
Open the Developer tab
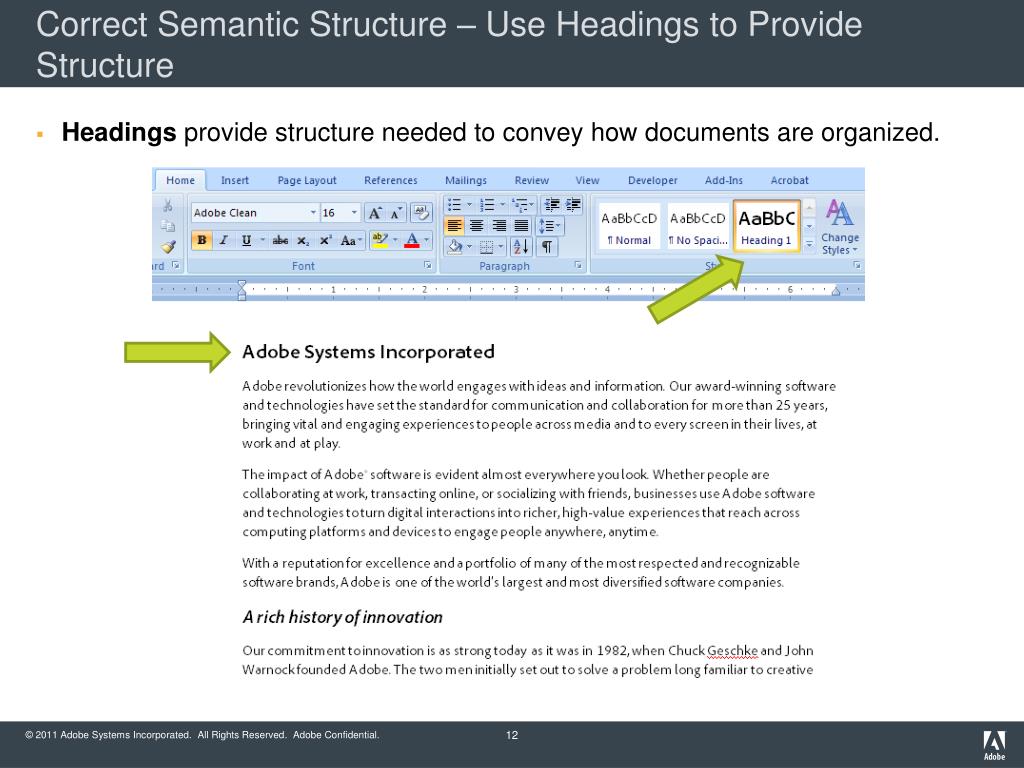click(652, 180)
